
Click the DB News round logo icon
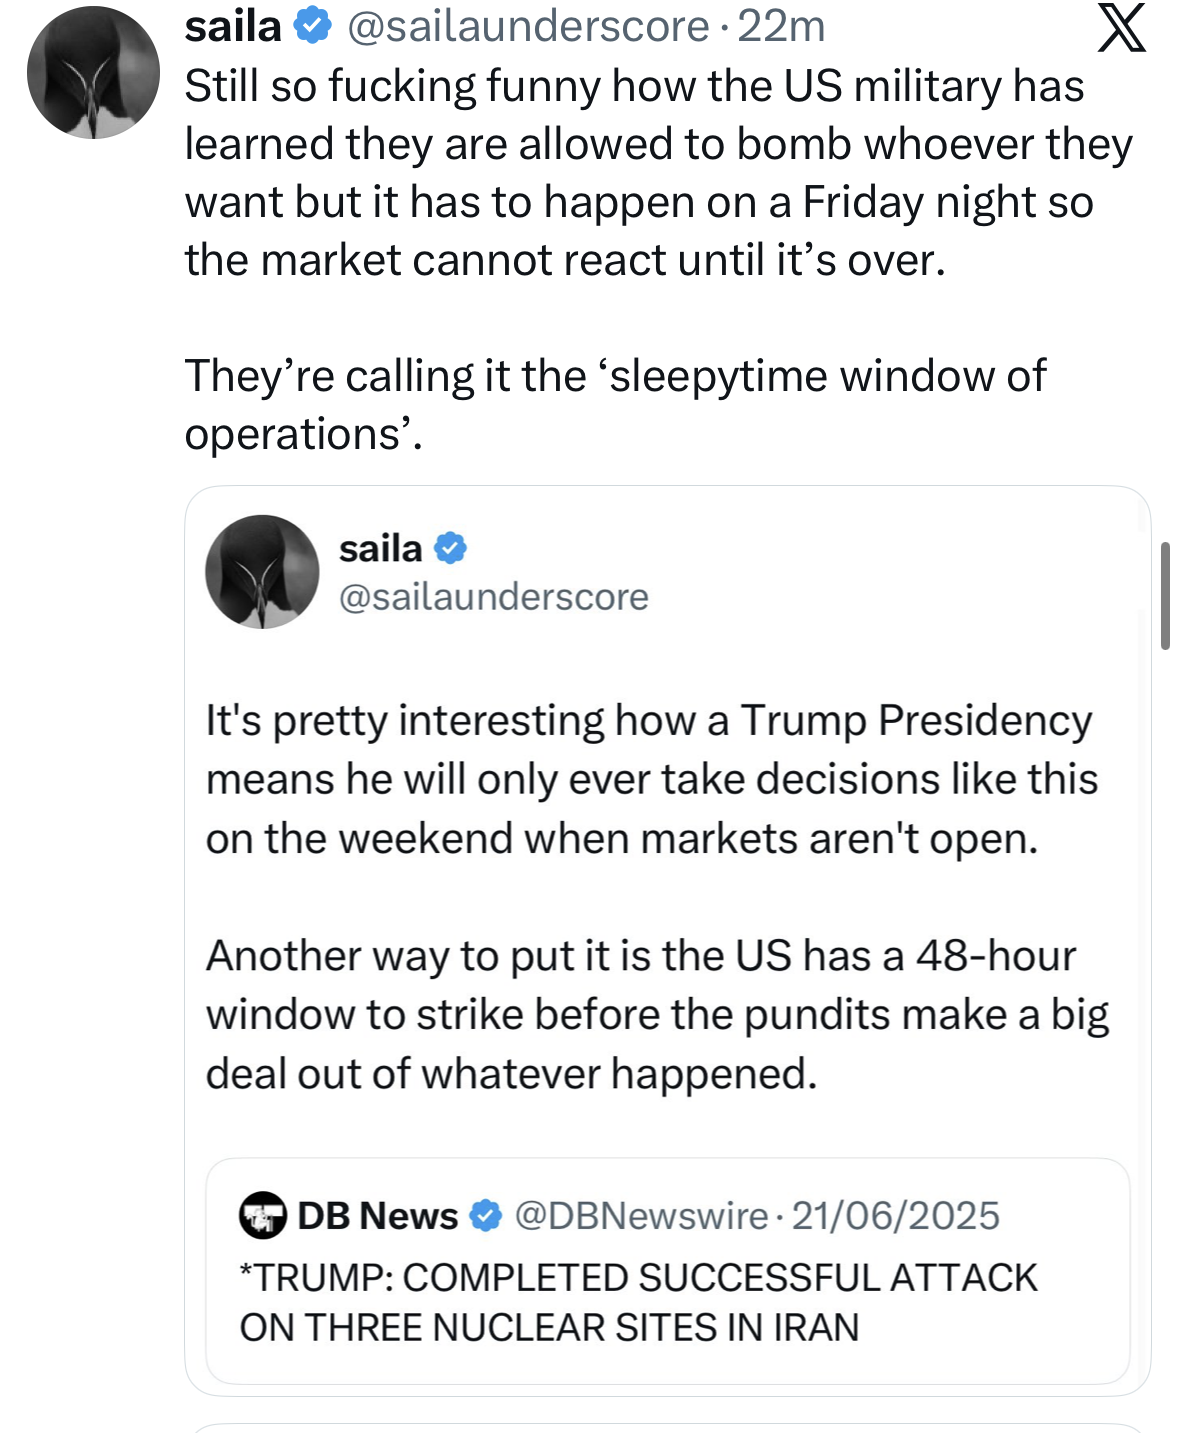(263, 1216)
